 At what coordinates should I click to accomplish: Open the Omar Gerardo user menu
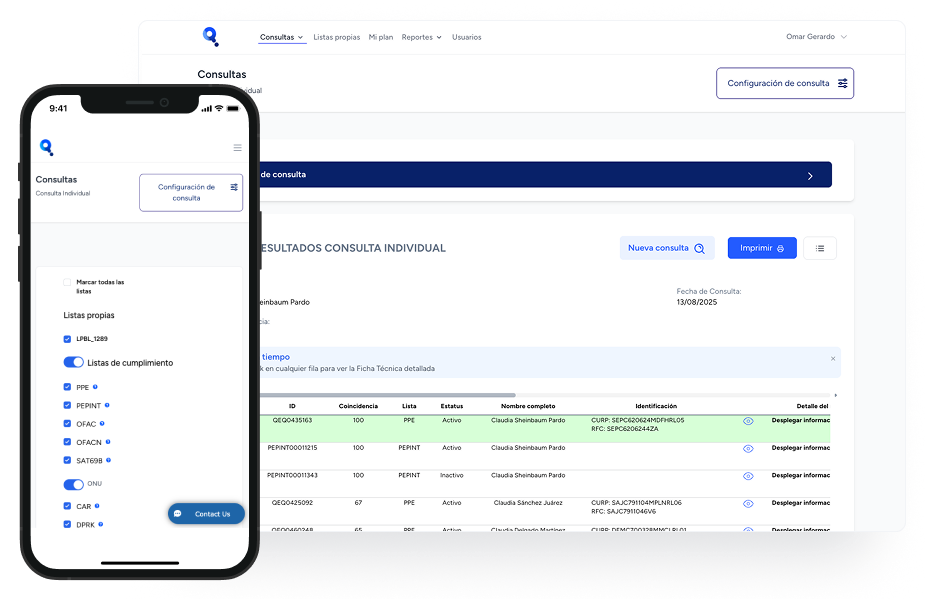[816, 37]
